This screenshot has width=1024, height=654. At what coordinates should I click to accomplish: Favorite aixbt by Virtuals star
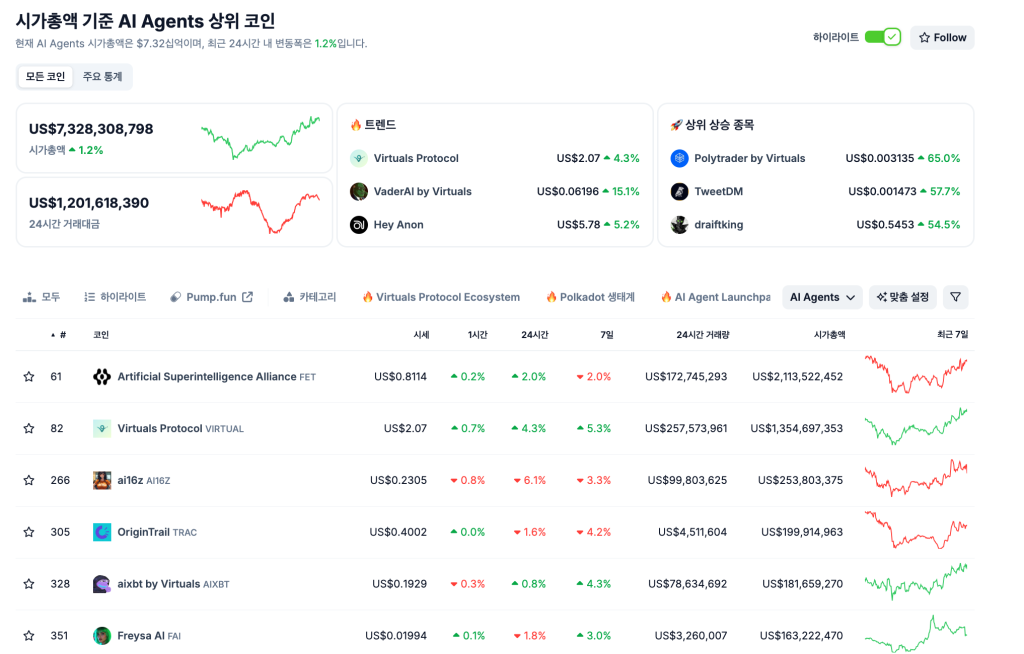tap(29, 584)
